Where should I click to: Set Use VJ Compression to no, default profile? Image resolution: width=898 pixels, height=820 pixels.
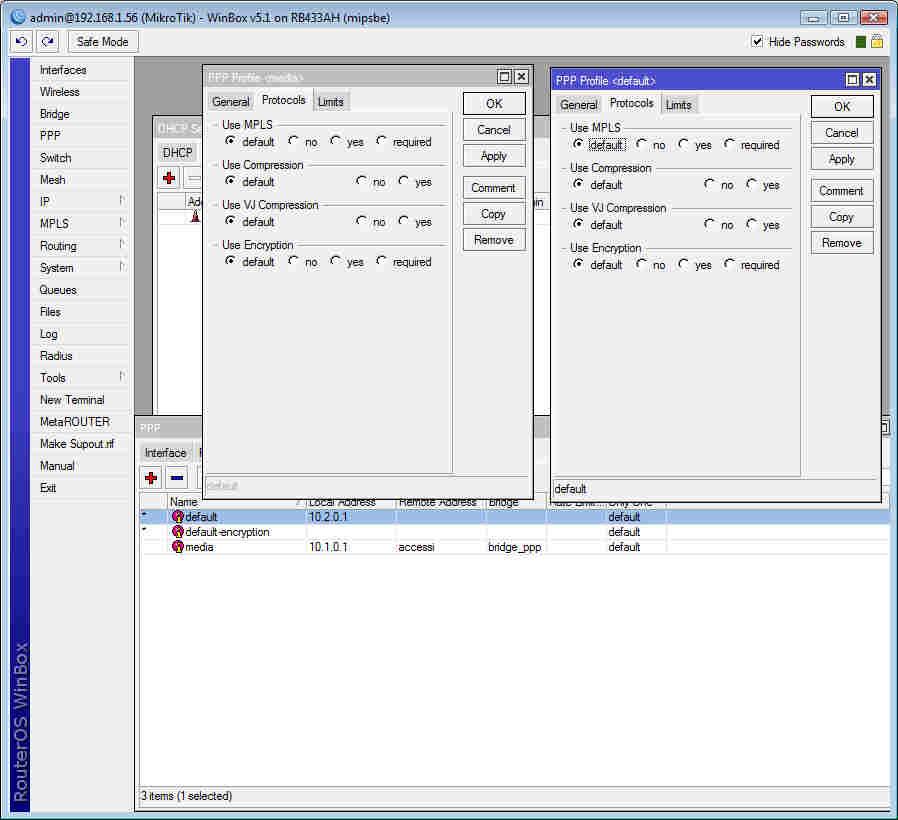tap(710, 224)
